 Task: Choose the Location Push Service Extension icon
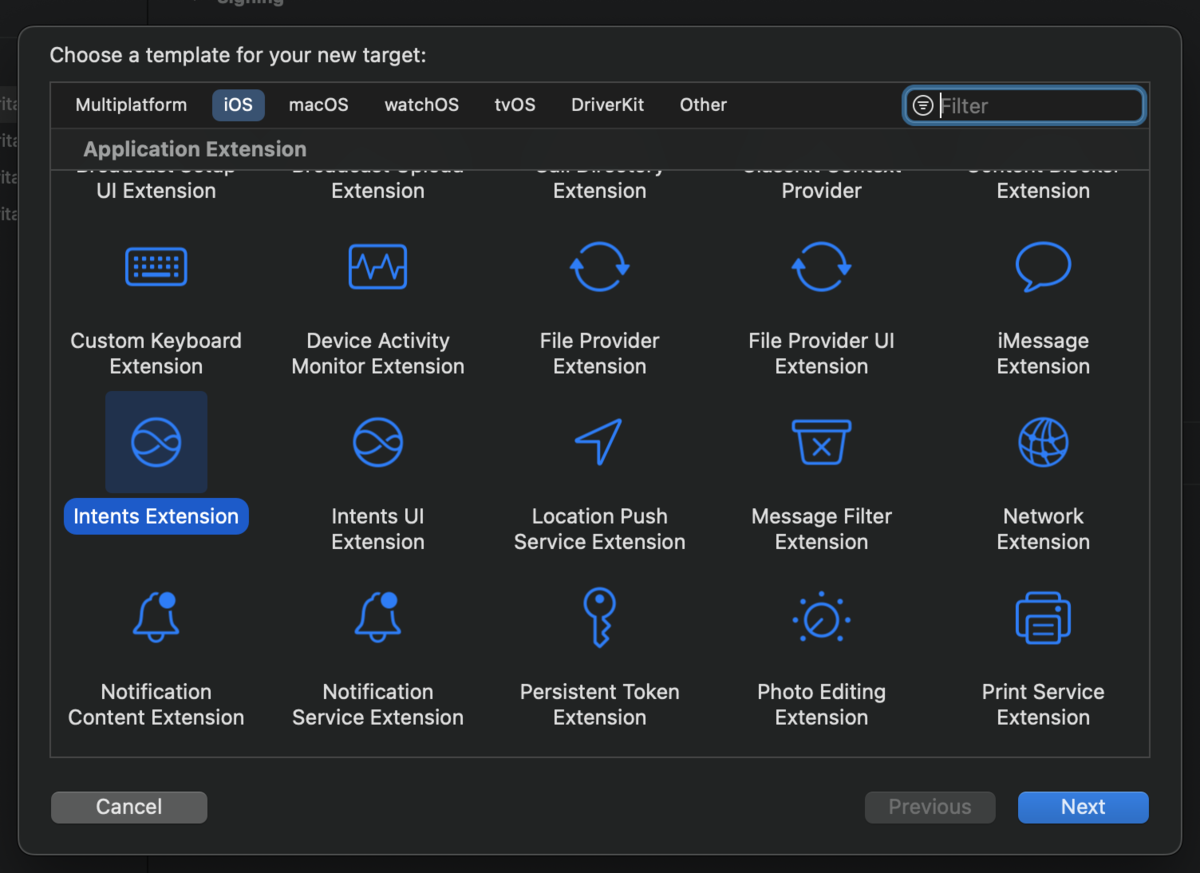pos(600,442)
